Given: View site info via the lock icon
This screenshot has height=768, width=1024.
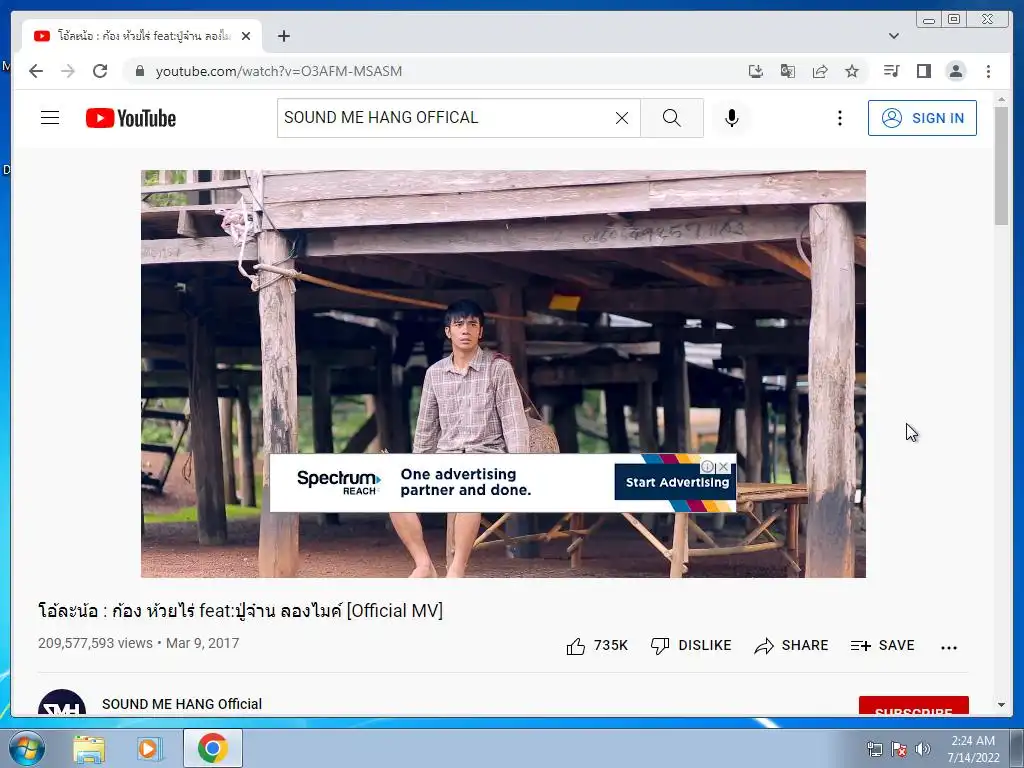Looking at the screenshot, I should click(x=139, y=71).
